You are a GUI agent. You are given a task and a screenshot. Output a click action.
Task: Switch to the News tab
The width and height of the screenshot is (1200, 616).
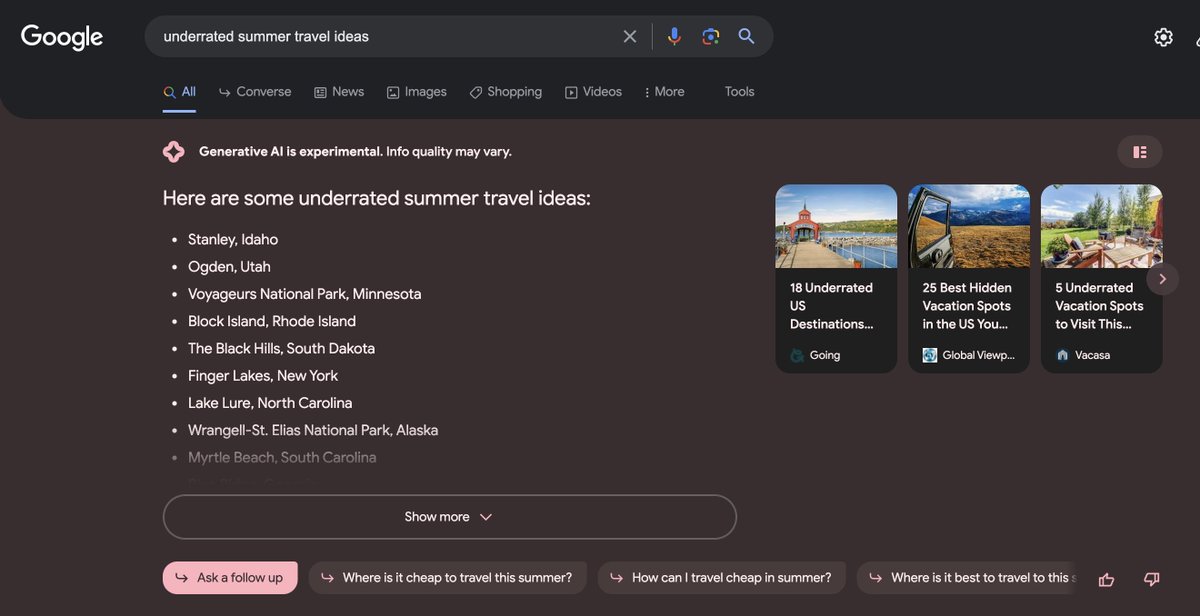pos(338,91)
